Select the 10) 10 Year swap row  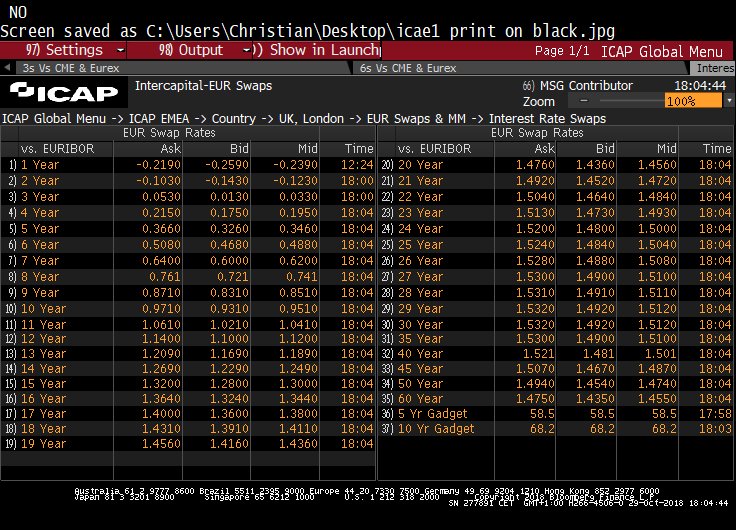(188, 308)
